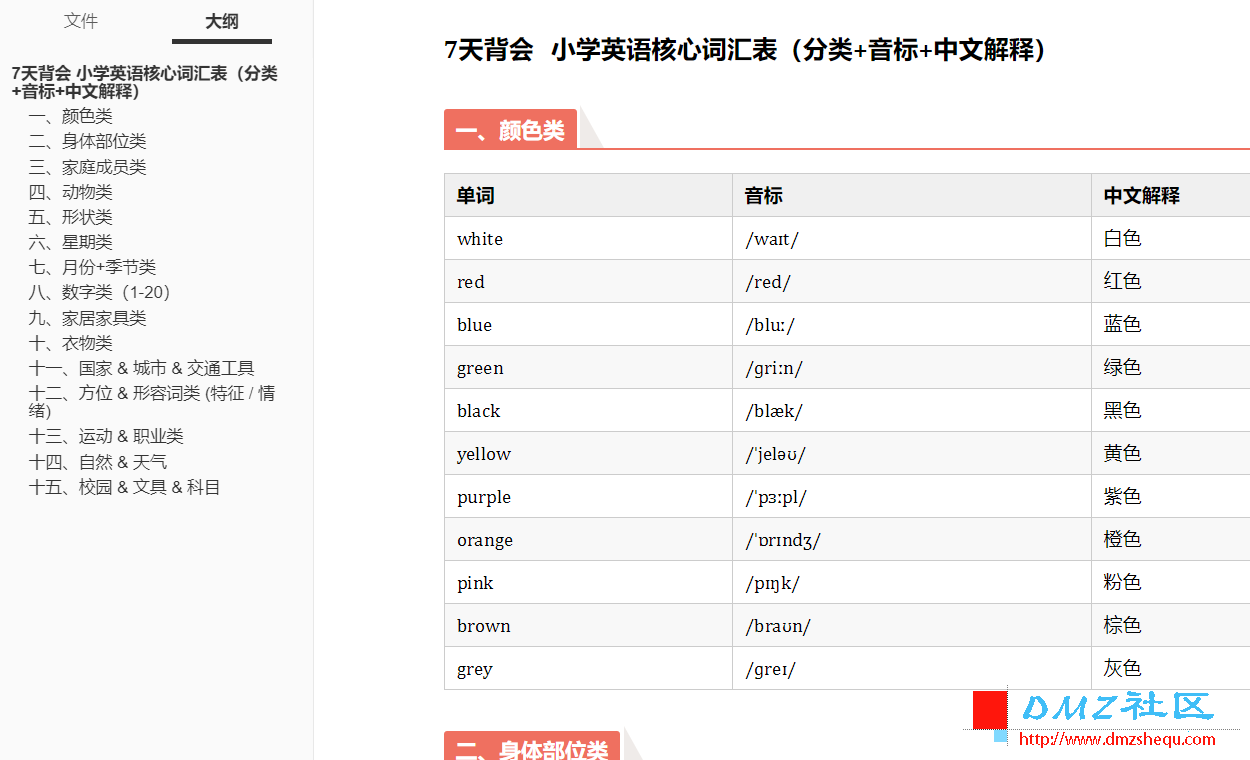Jump to 十、衣物类 section
This screenshot has height=760, width=1250.
point(70,343)
